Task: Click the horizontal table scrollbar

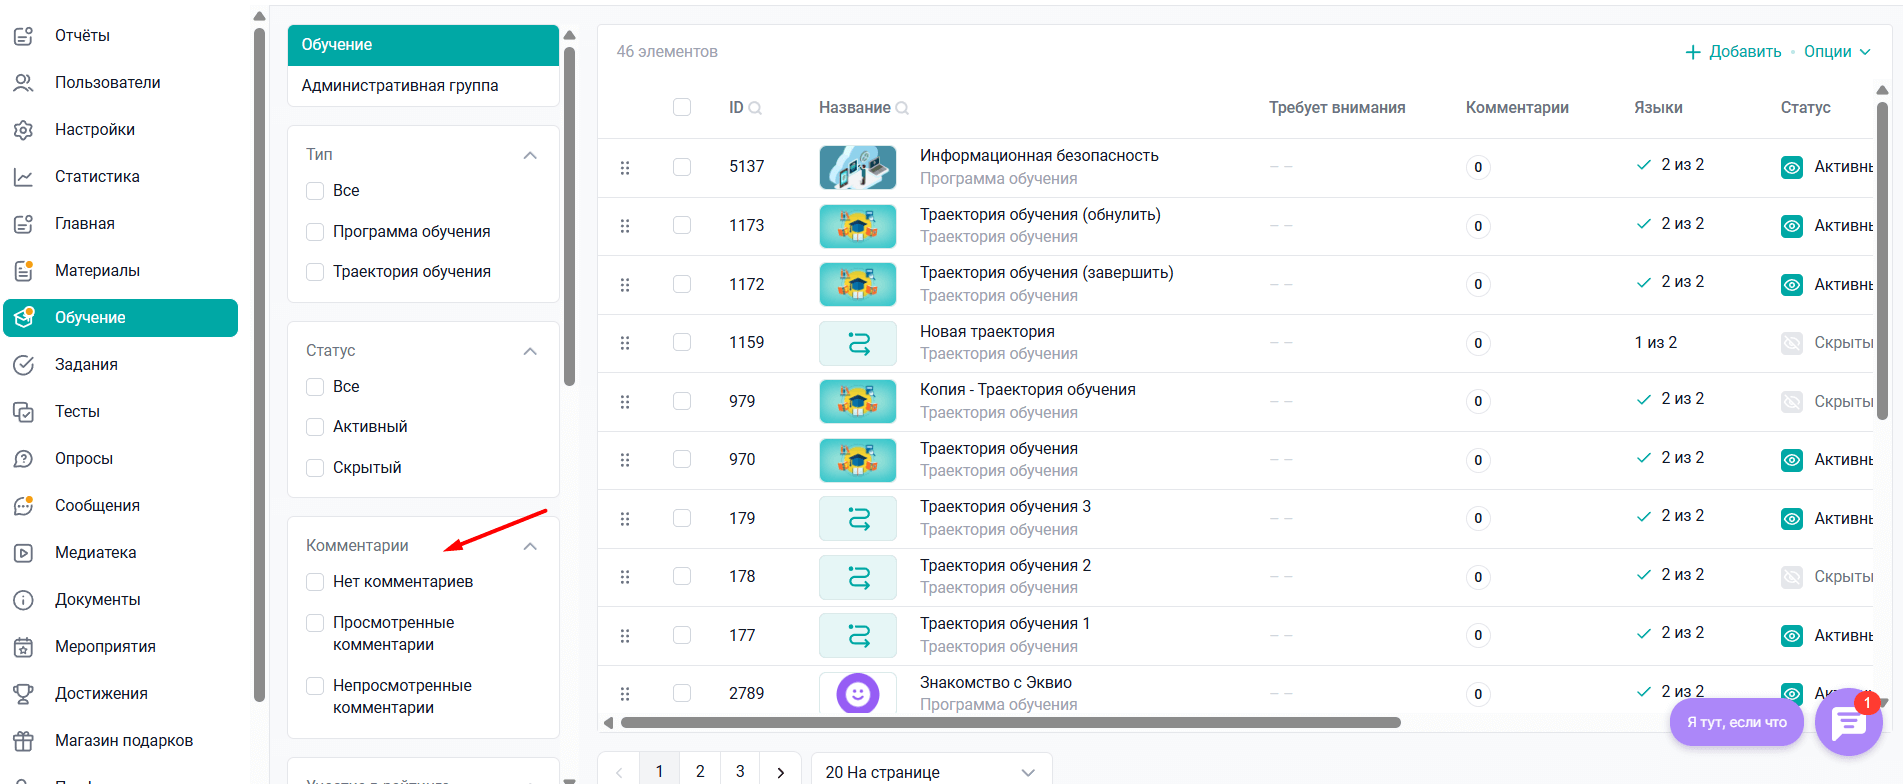Action: [x=1010, y=722]
